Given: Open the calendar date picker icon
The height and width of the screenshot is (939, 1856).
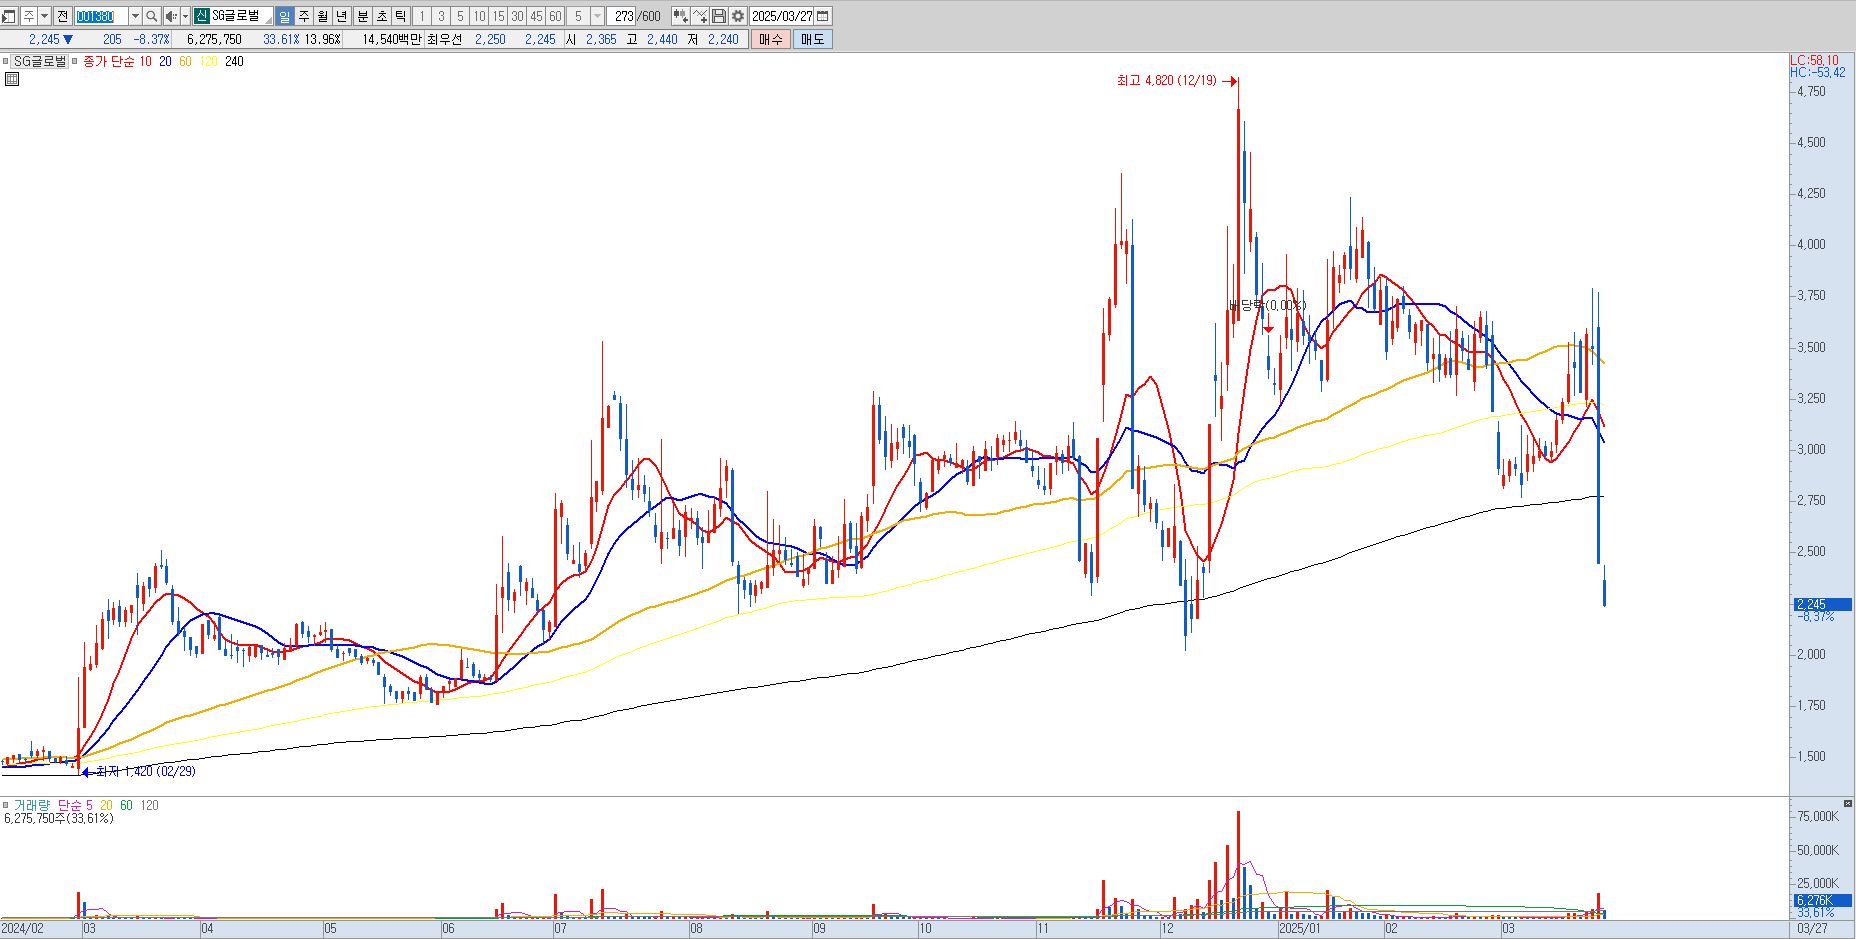Looking at the screenshot, I should [822, 16].
